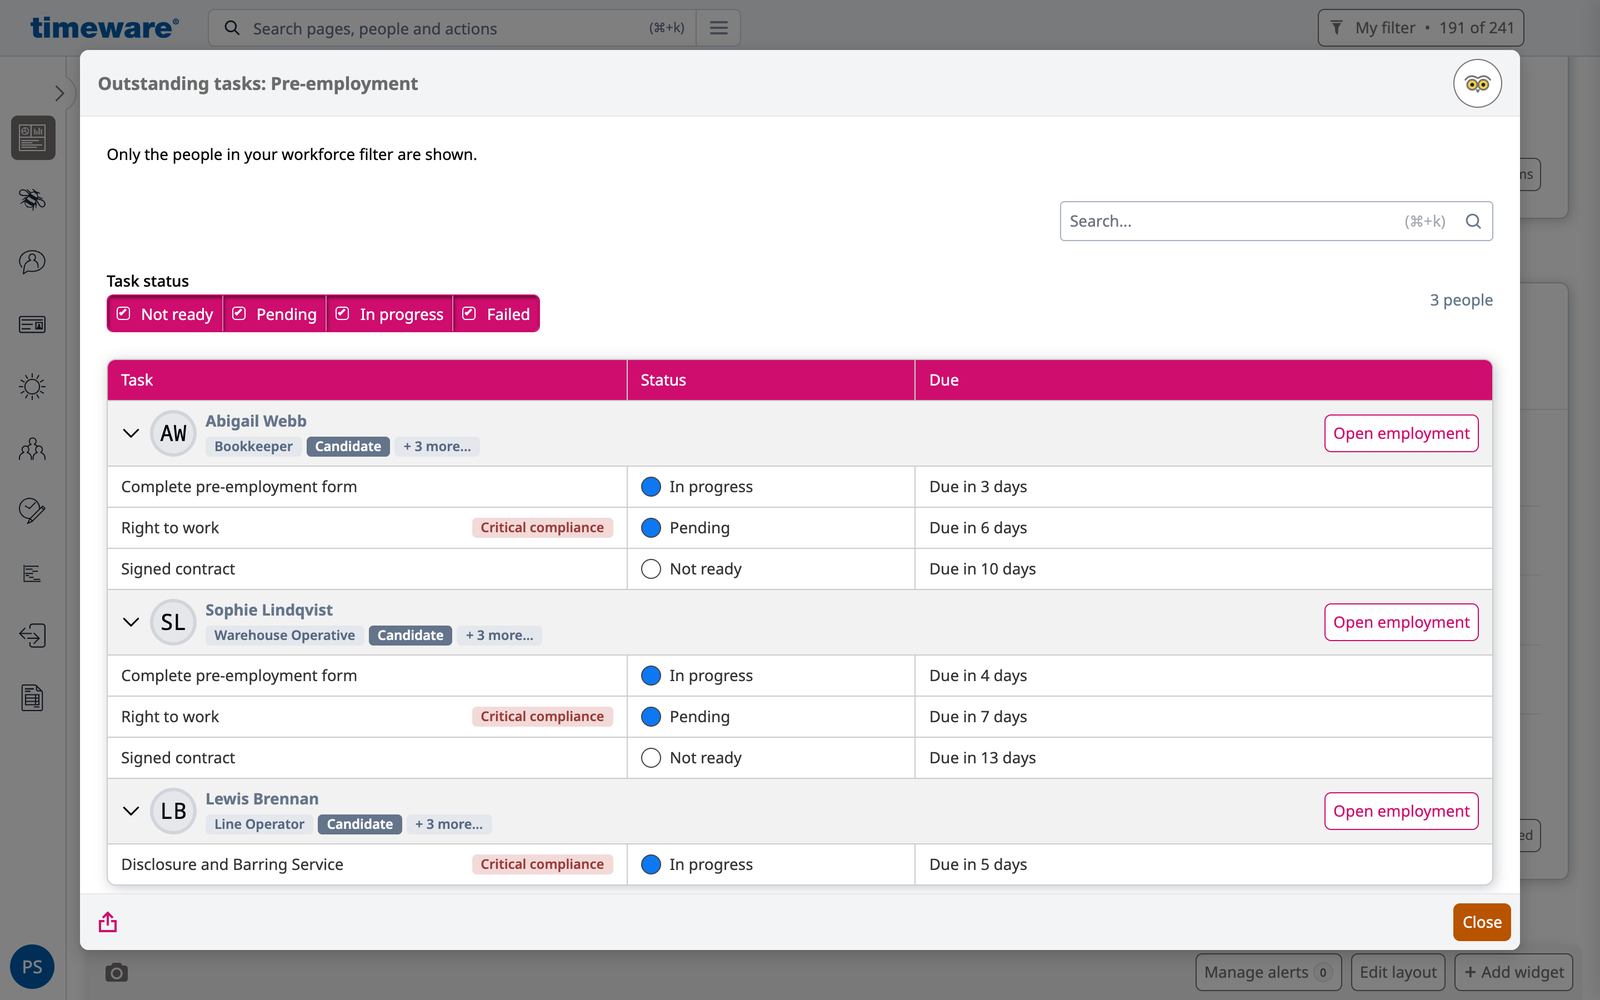Image resolution: width=1600 pixels, height=1000 pixels.
Task: Open the sun icon in sidebar
Action: [x=33, y=386]
